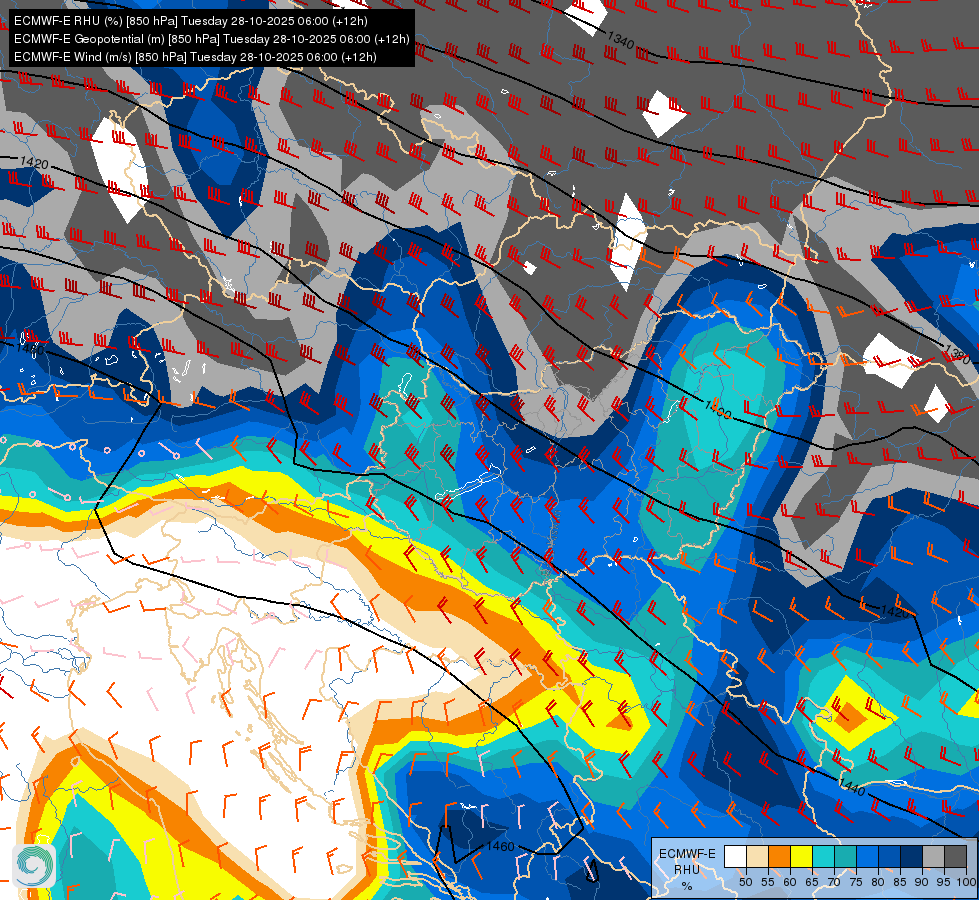Image resolution: width=979 pixels, height=900 pixels.
Task: Click the legend tick value '50'
Action: point(745,882)
